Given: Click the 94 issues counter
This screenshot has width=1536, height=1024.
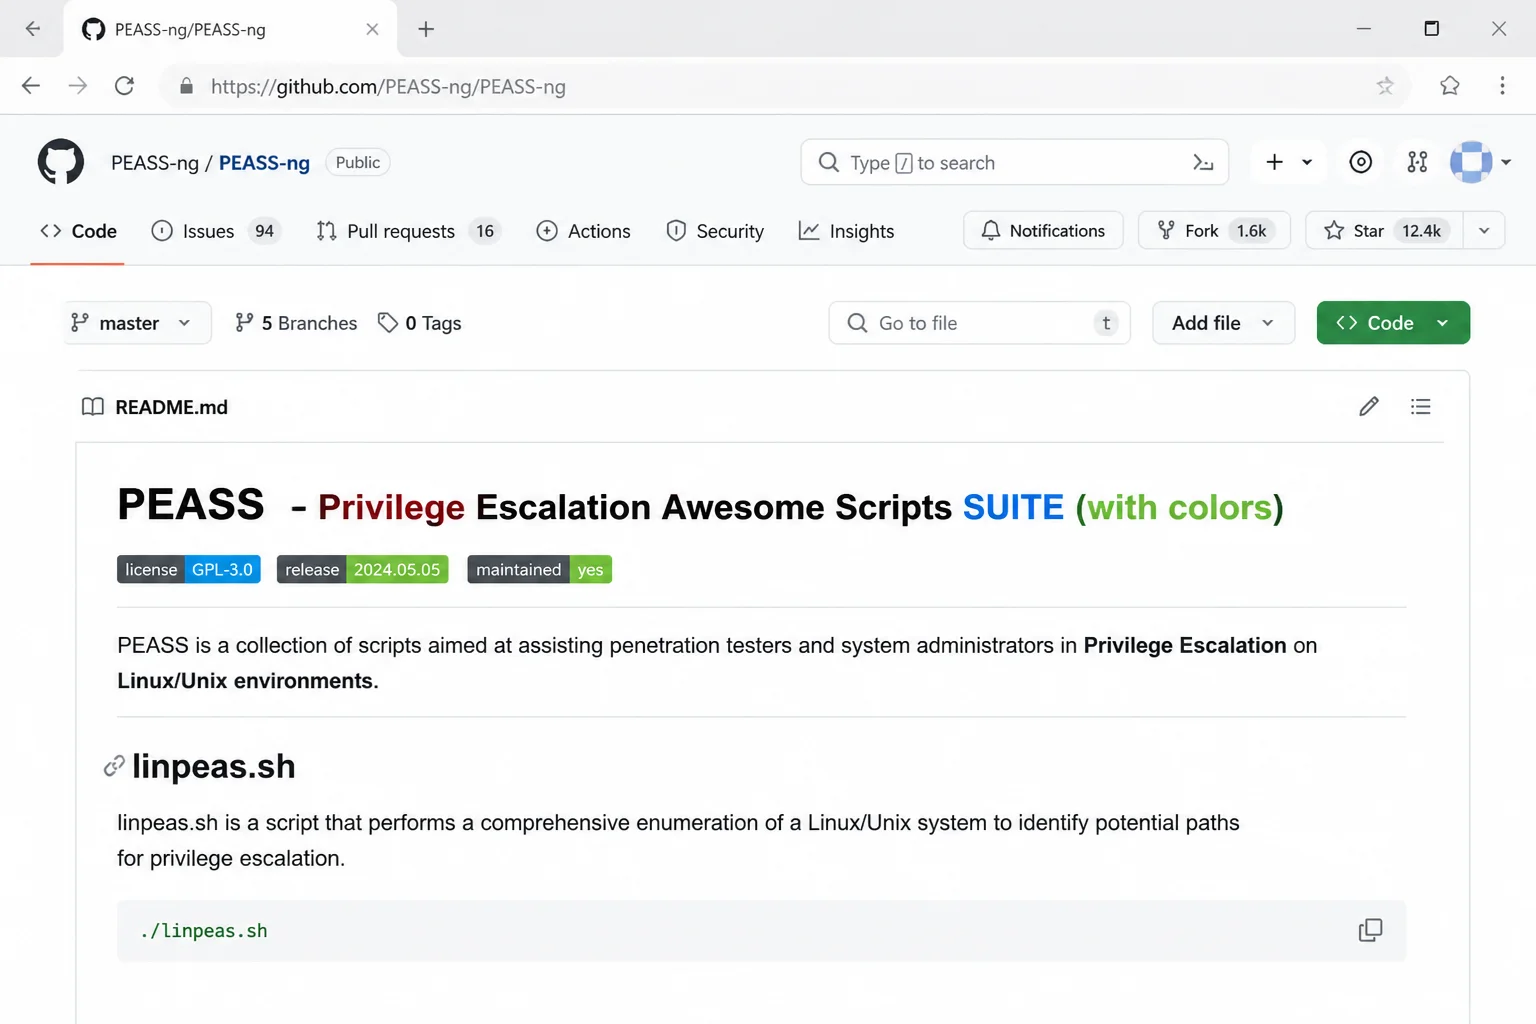Looking at the screenshot, I should click(264, 231).
